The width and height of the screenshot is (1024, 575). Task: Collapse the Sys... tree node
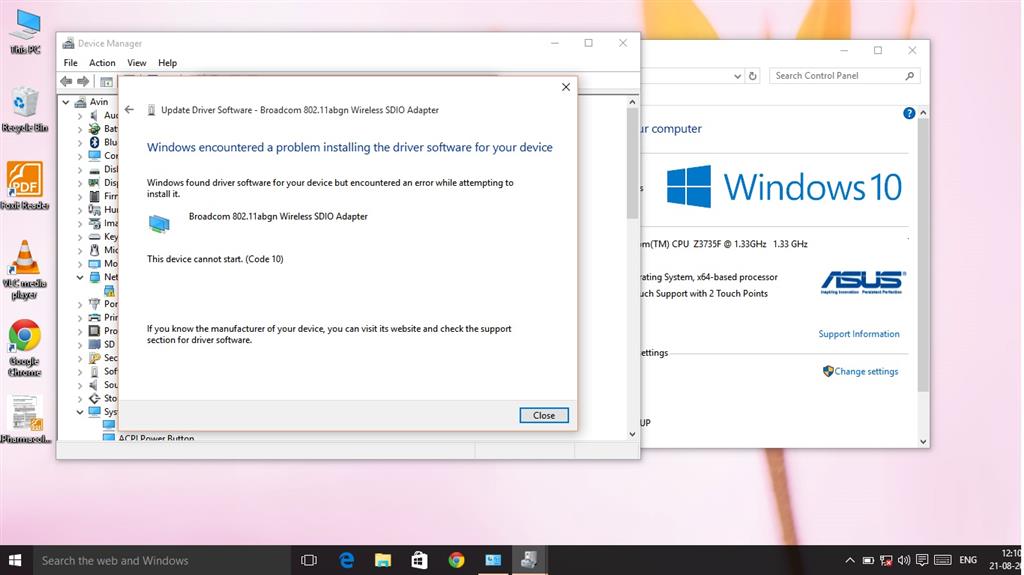80,412
